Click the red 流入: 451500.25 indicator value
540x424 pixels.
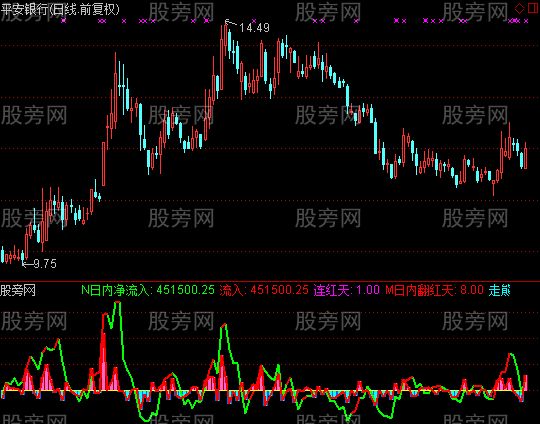(x=264, y=290)
